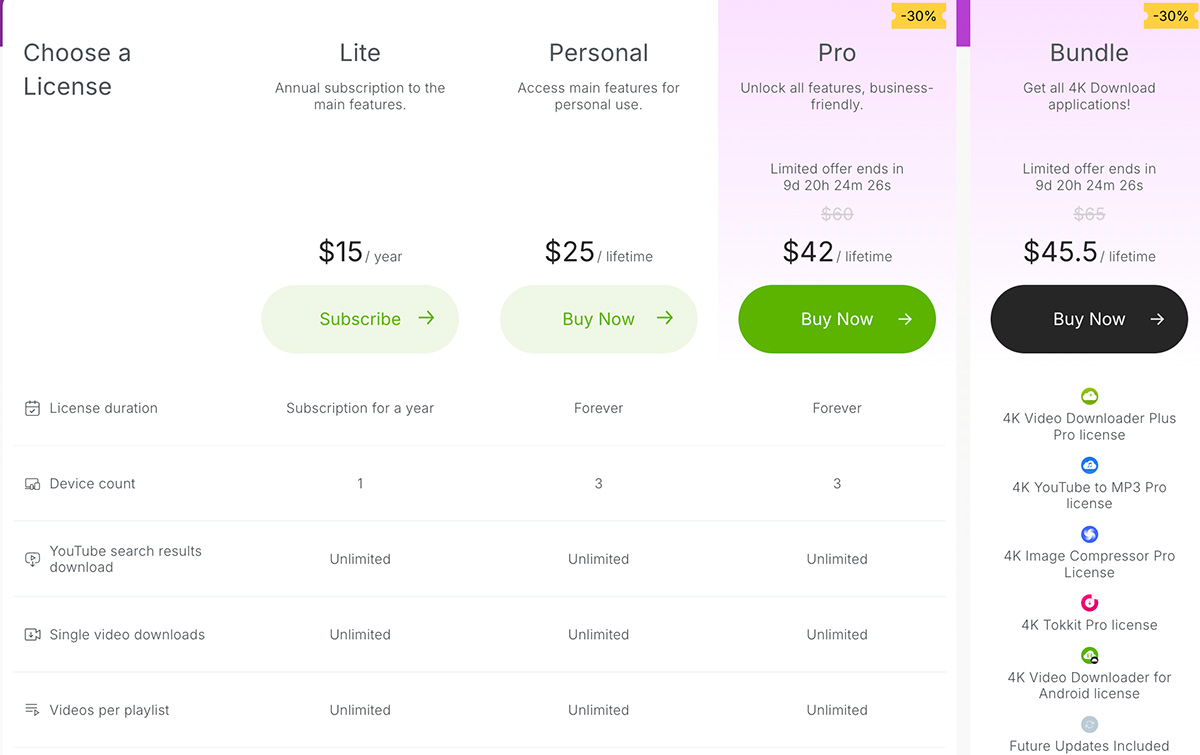Click the 4K Video Downloader Plus icon
Screen dimensions: 1200x755
pos(1089,396)
